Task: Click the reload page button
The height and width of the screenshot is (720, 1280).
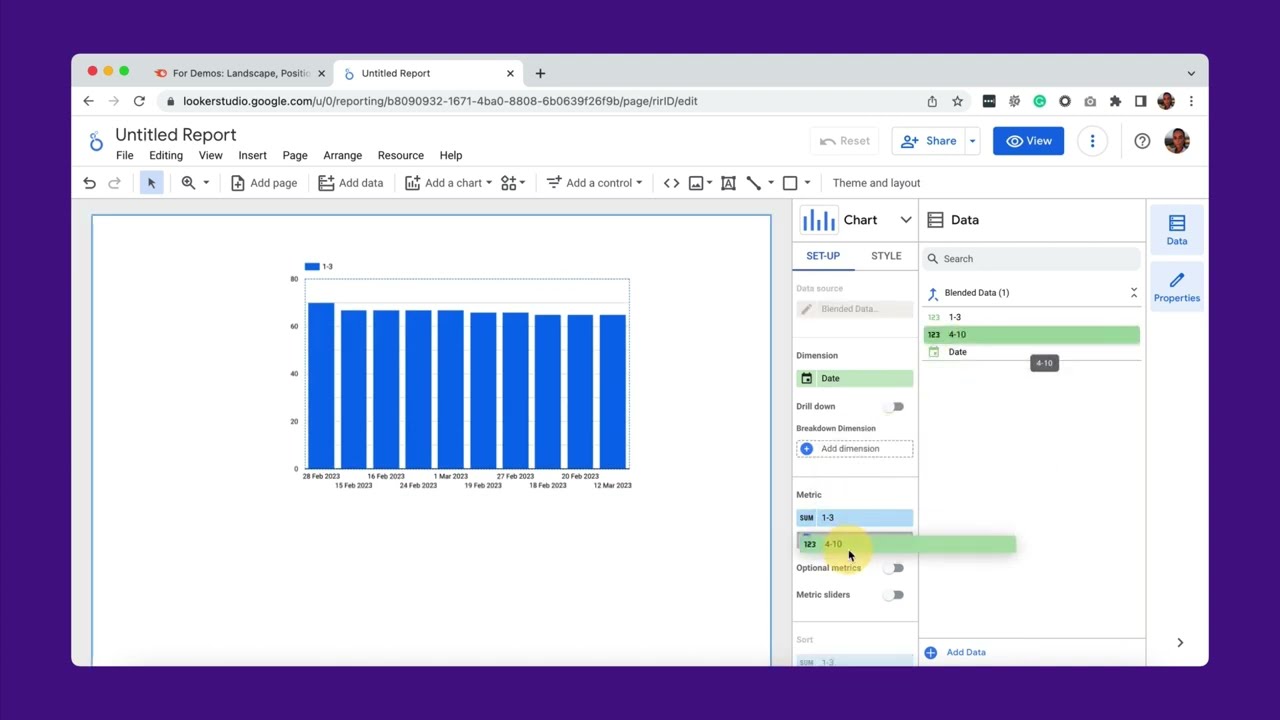Action: 139,101
